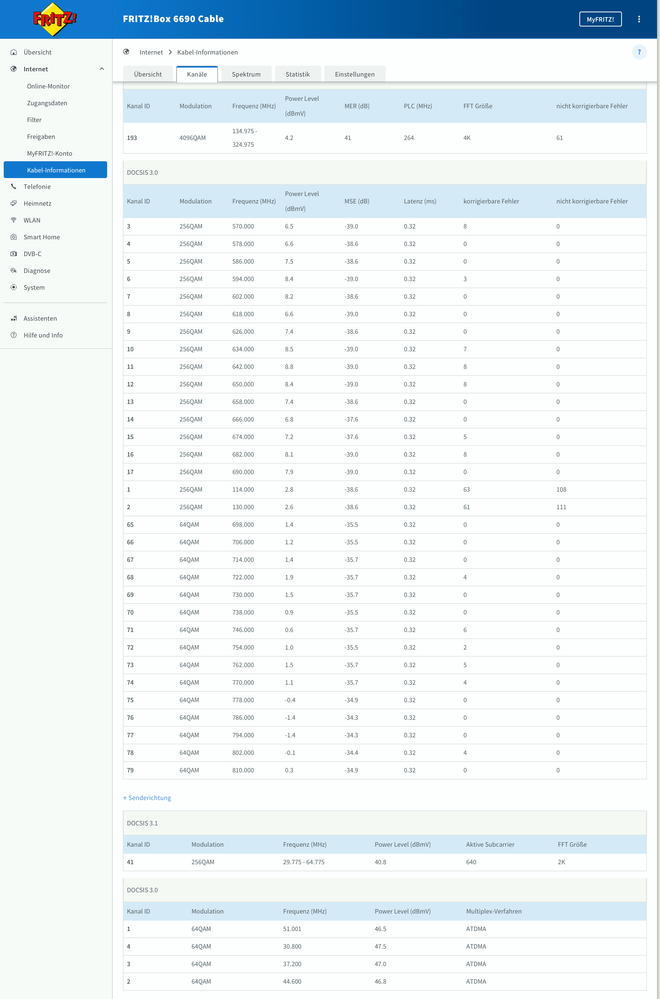
Task: Click the MyFRITZ! button
Action: coord(600,19)
